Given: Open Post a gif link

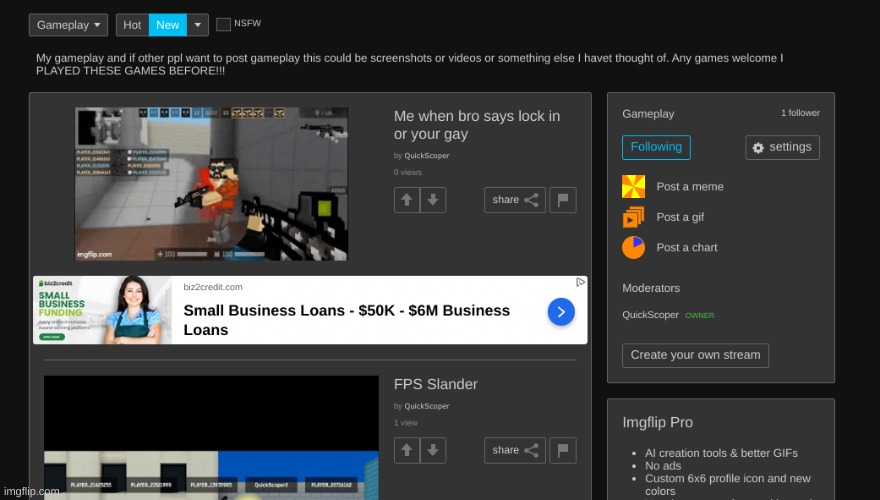Looking at the screenshot, I should coord(680,217).
